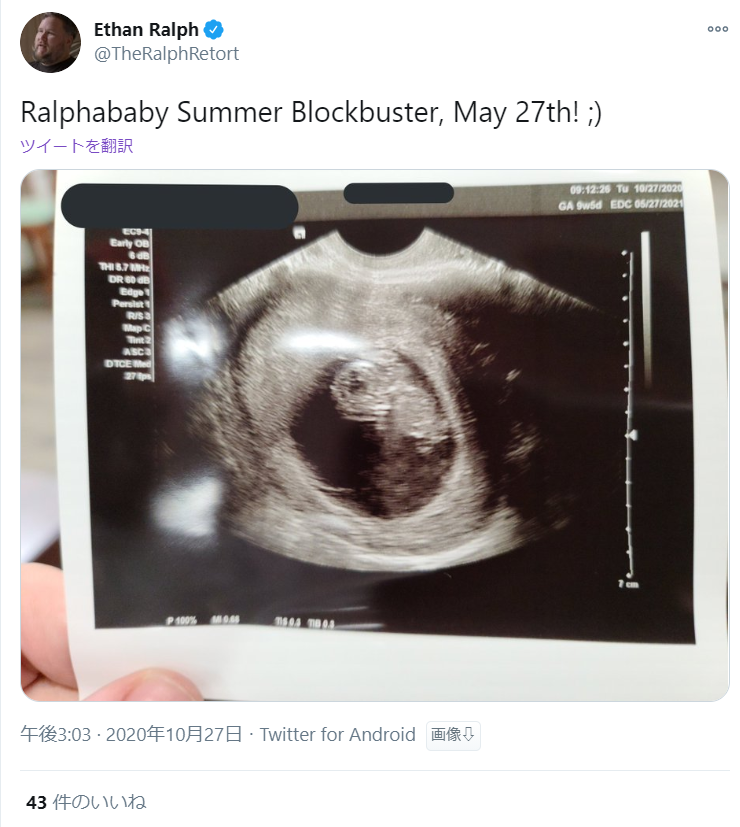Click the EDC 05/27/2021 date on ultrasound
This screenshot has height=827, width=740.
647,204
